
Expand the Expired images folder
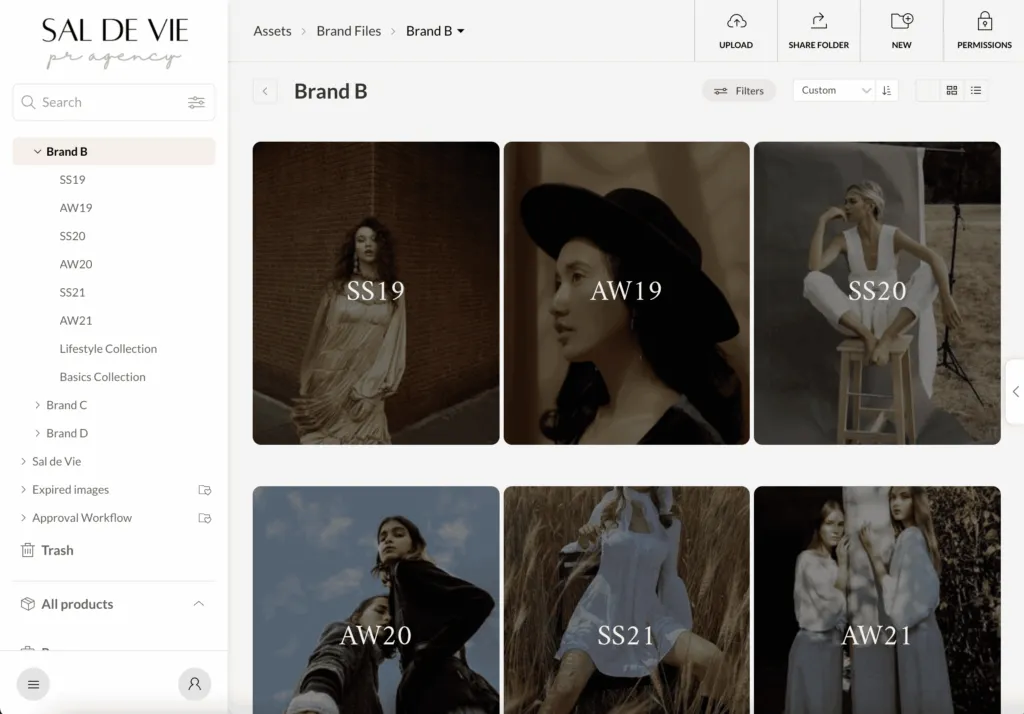click(24, 489)
